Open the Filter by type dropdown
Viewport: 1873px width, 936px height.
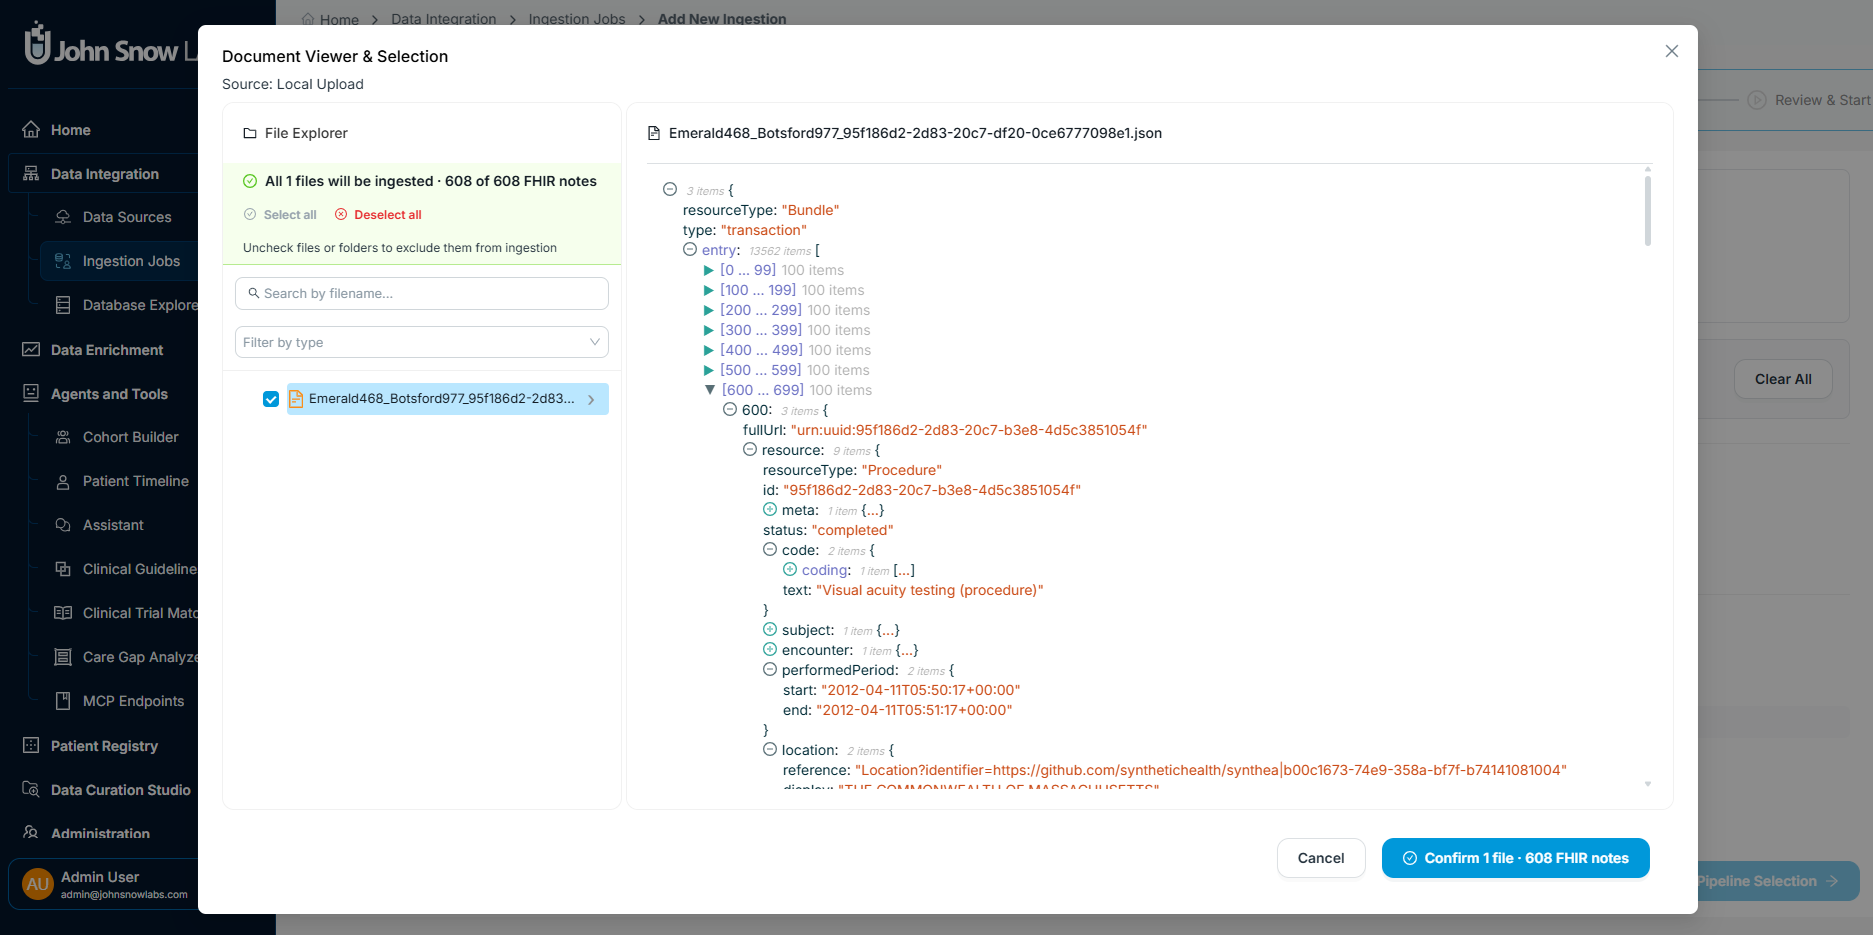point(422,342)
